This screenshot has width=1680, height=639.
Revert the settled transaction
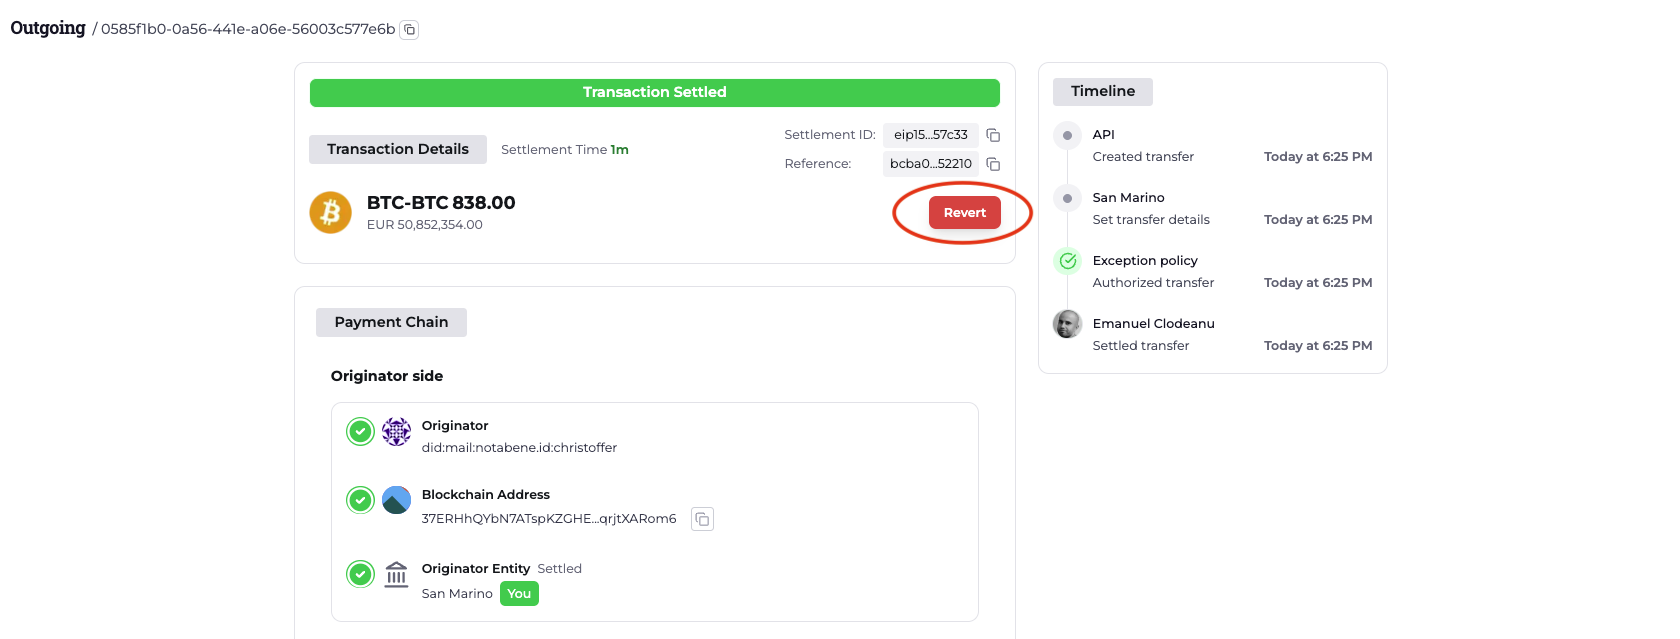pyautogui.click(x=965, y=213)
